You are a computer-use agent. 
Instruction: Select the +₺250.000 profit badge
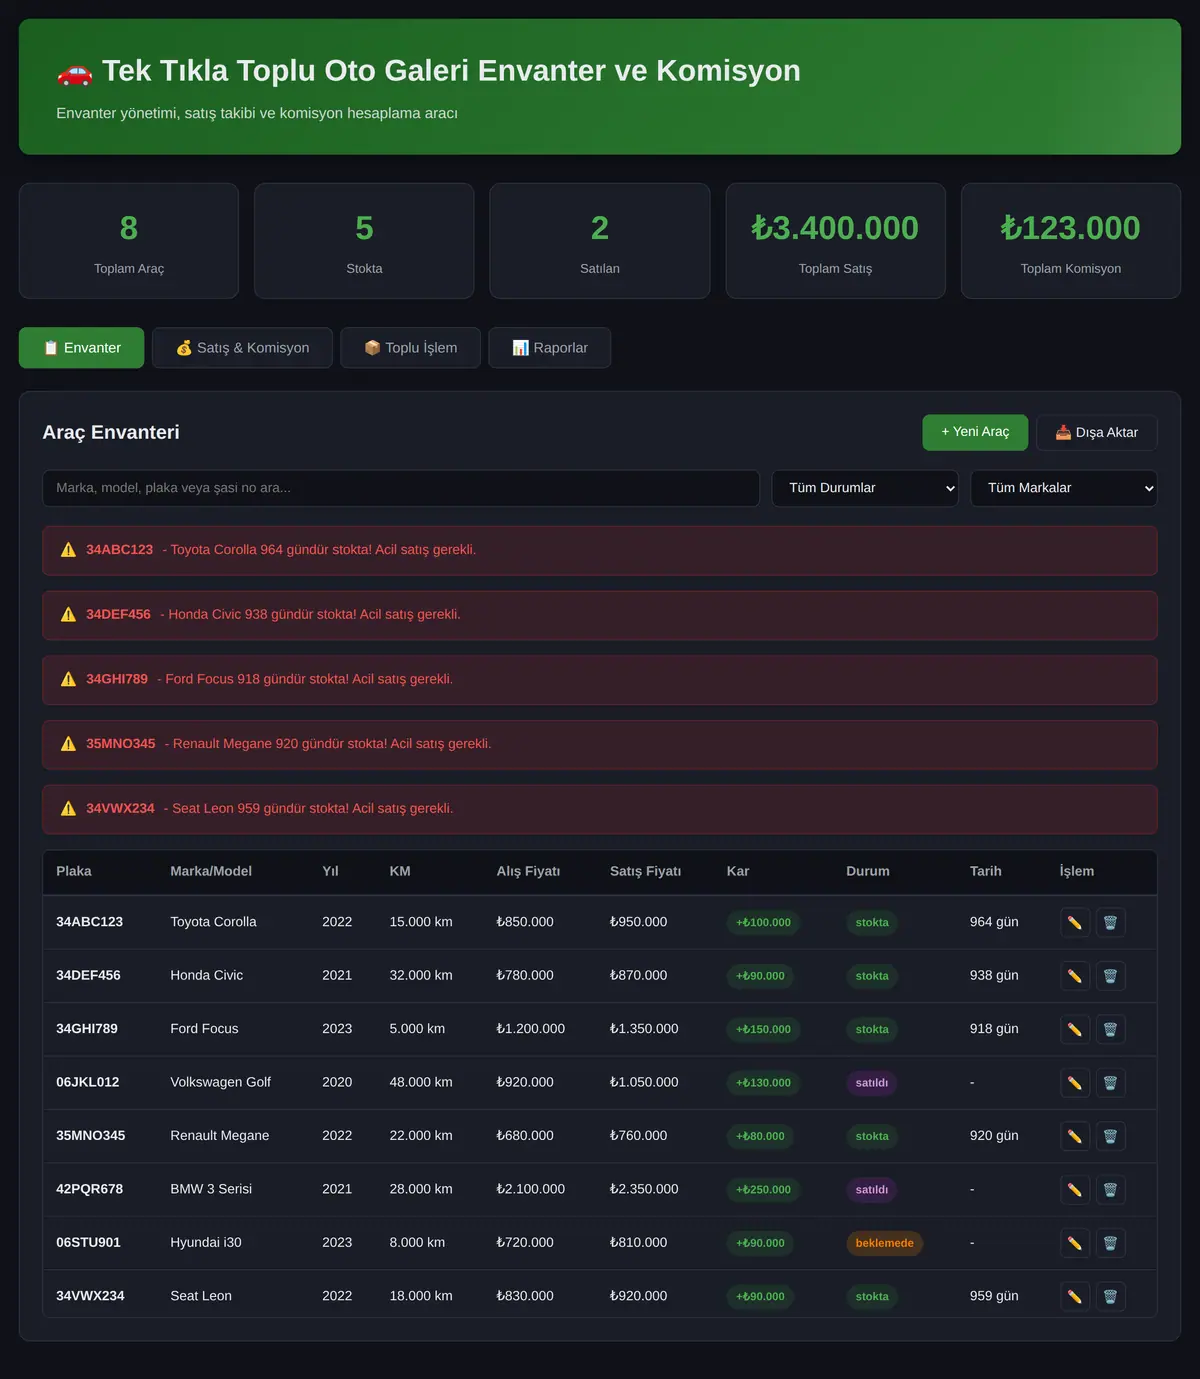point(763,1190)
